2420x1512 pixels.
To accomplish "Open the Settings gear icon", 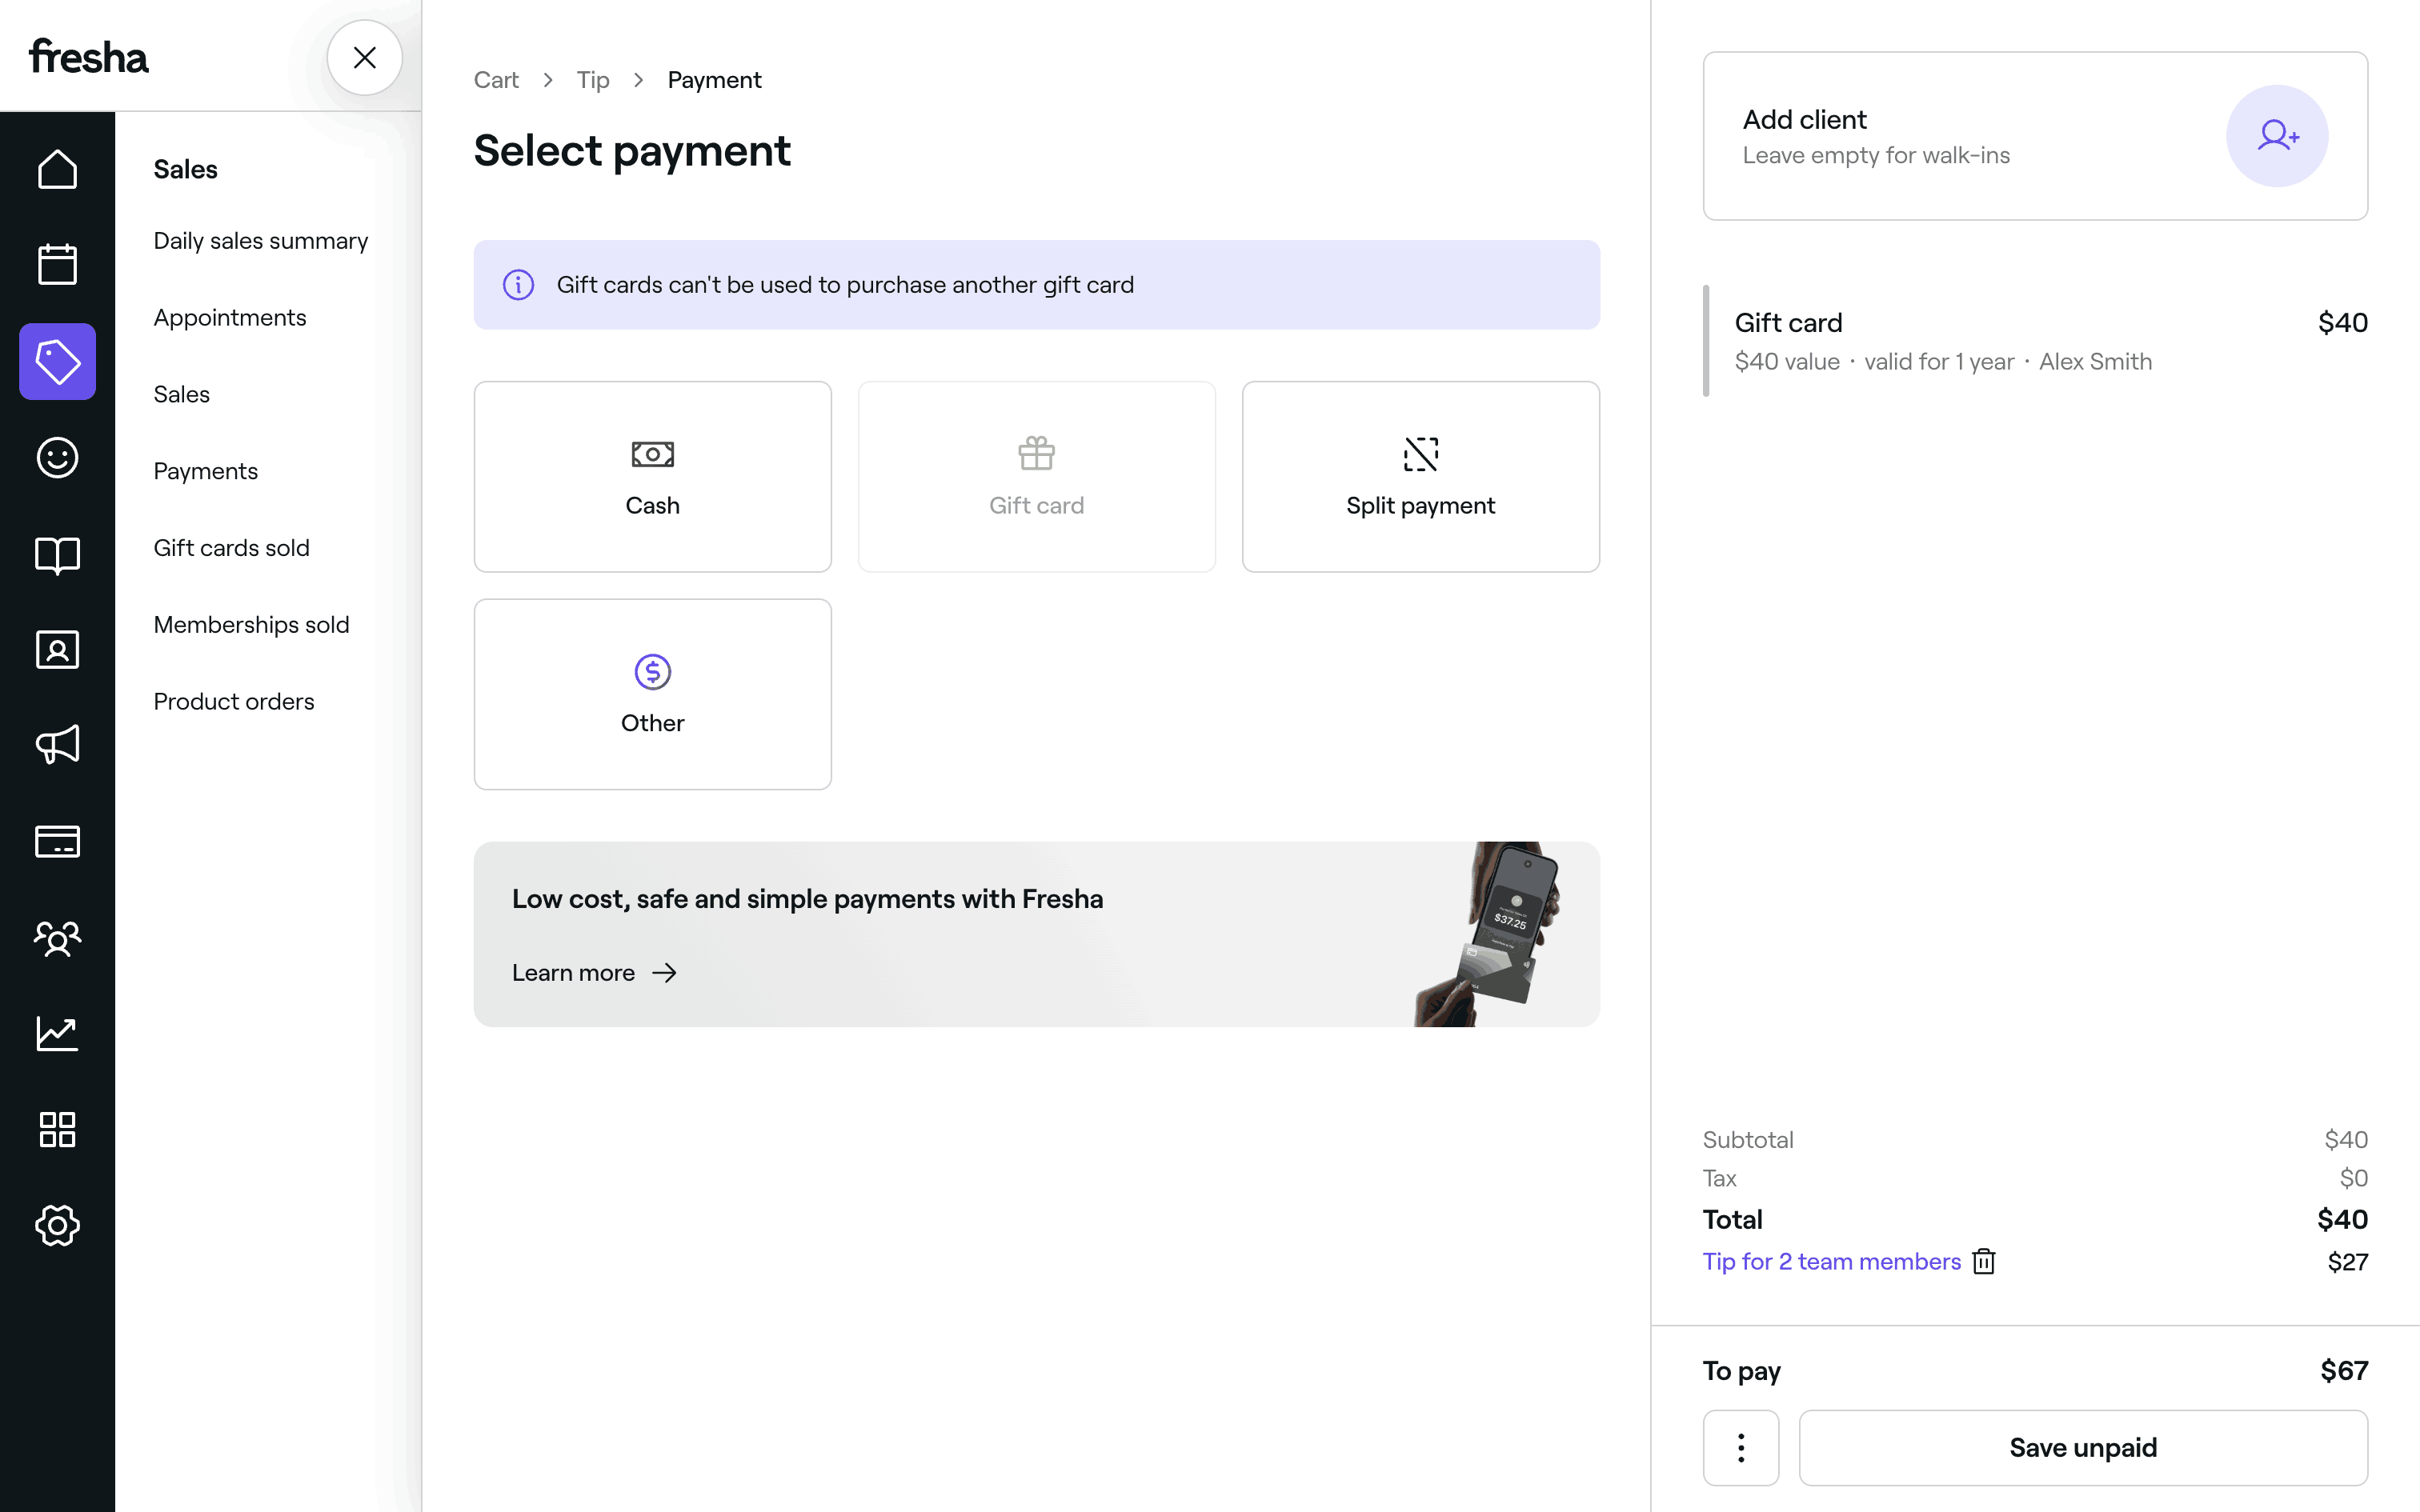I will (57, 1225).
